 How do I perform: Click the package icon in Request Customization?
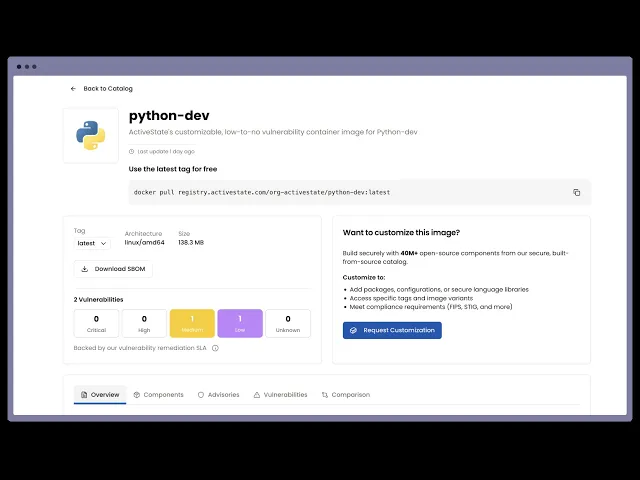353,330
